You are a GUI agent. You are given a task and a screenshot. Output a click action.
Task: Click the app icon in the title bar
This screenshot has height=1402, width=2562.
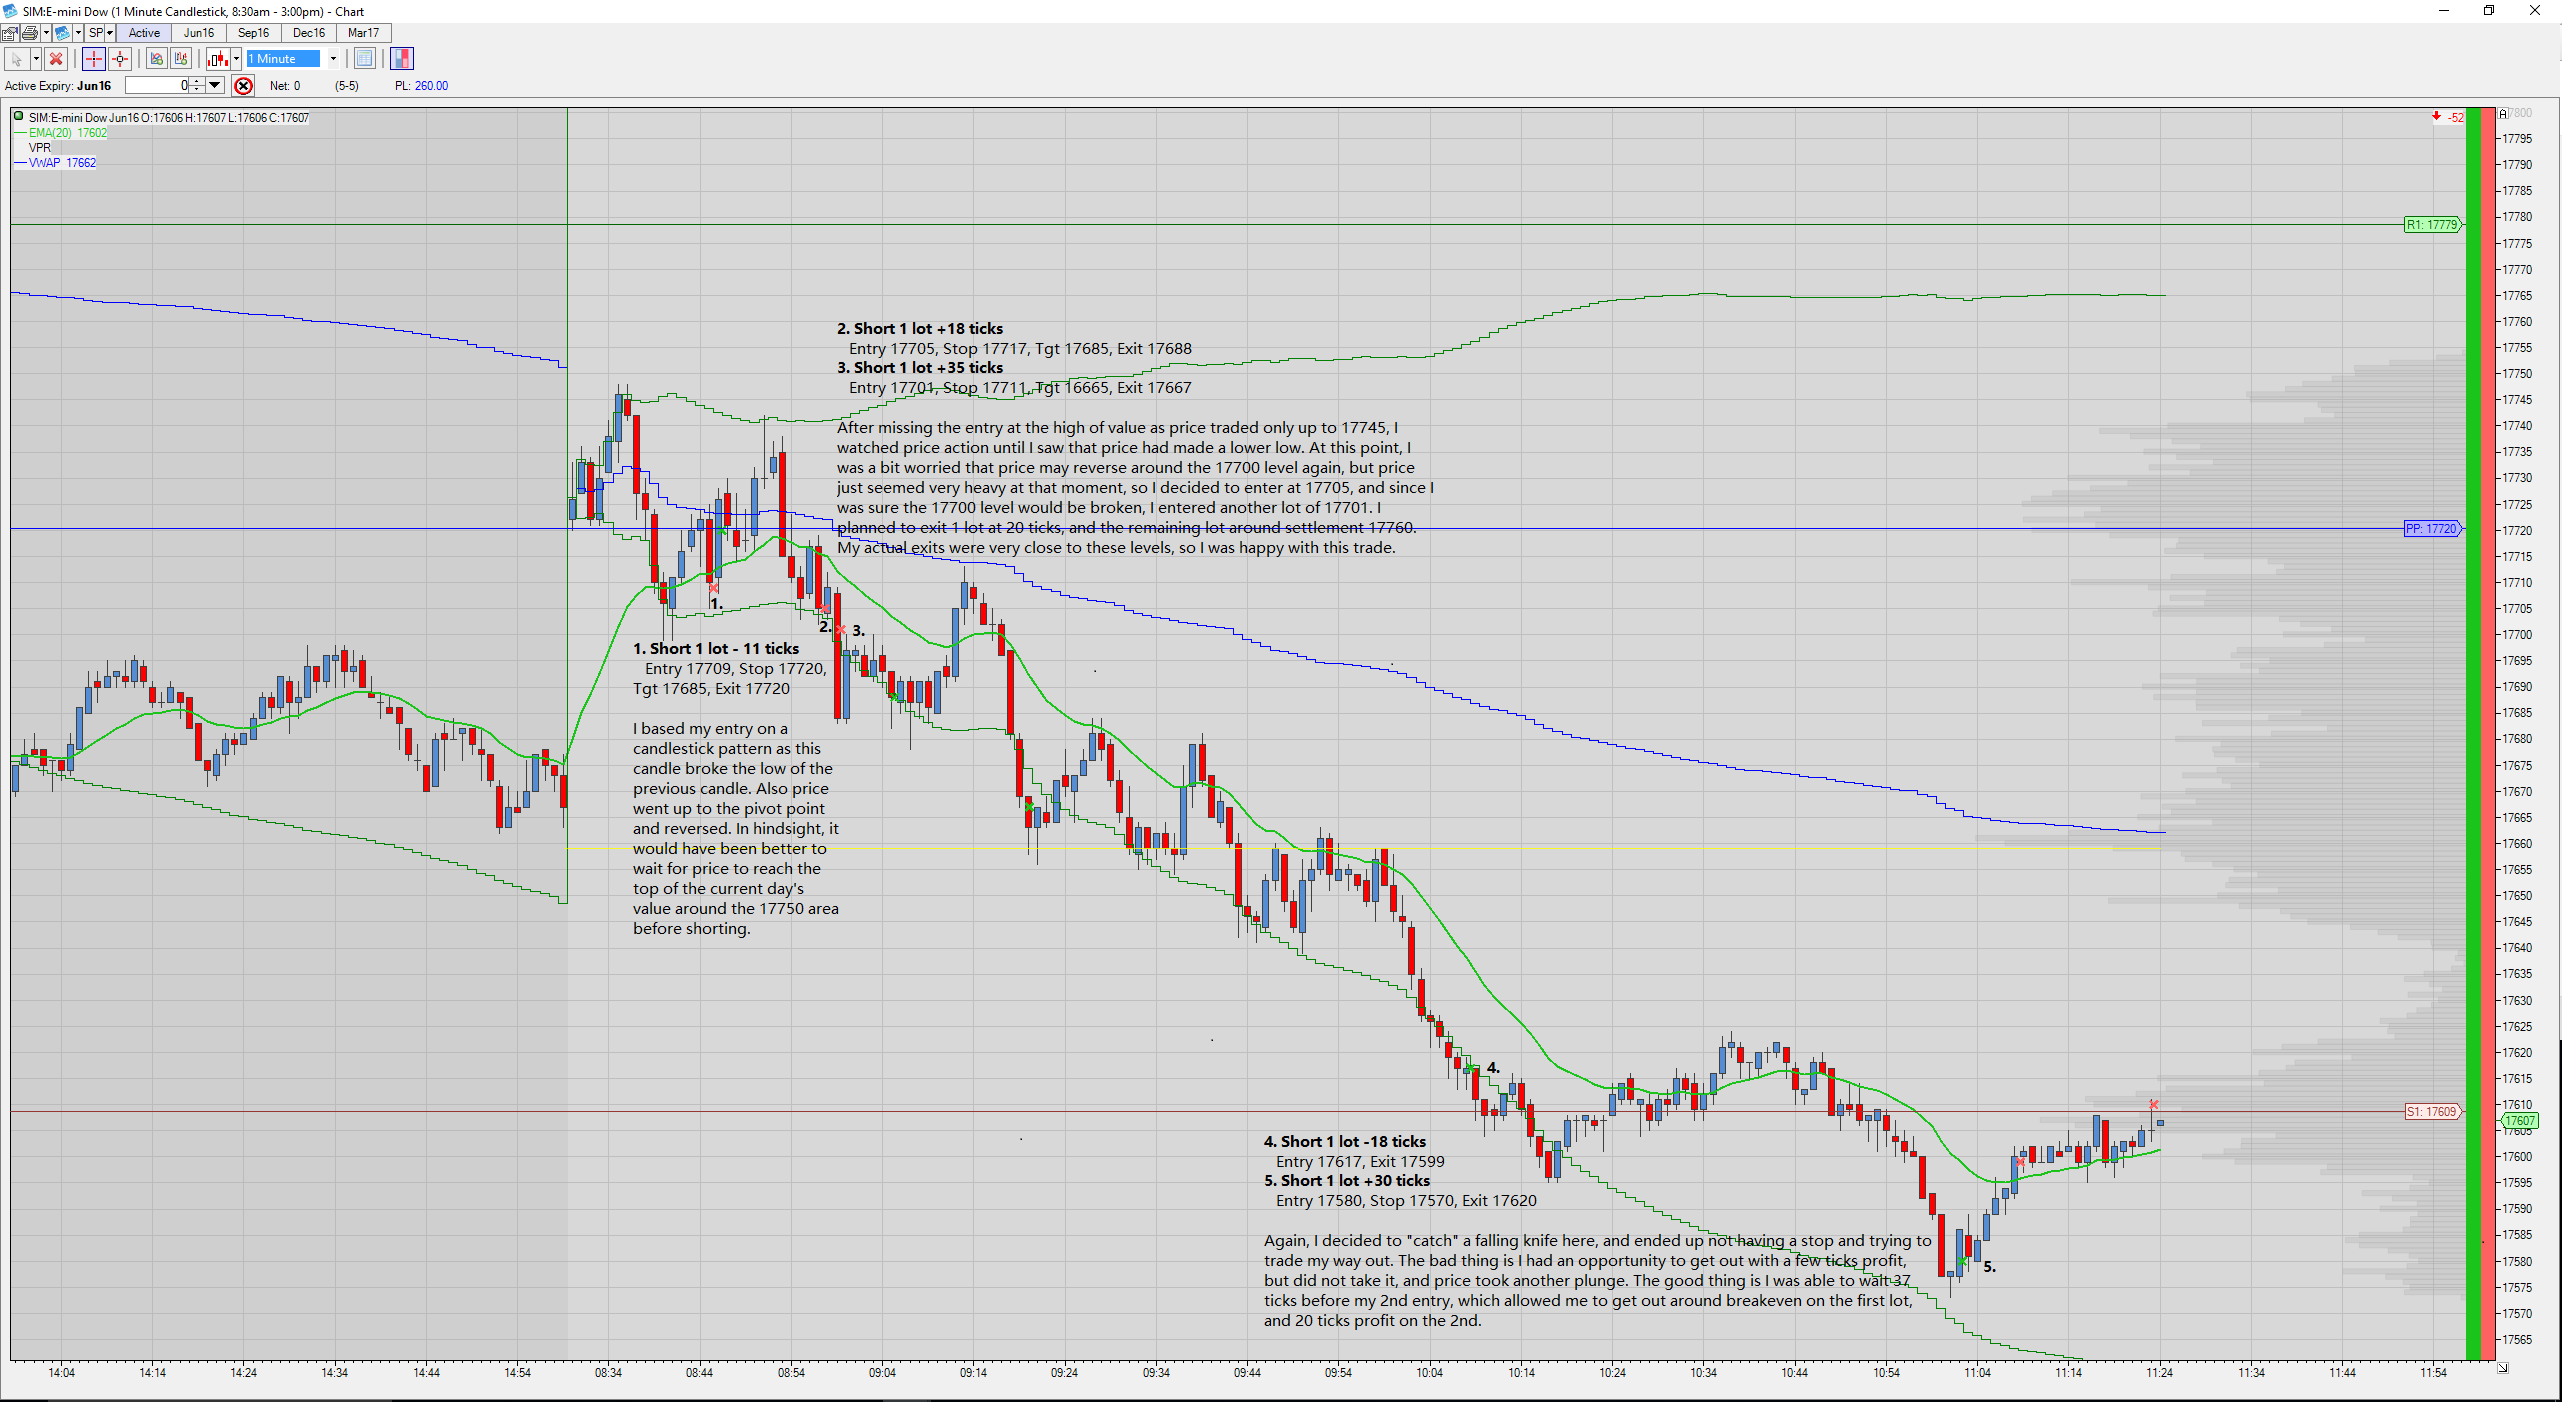coord(10,11)
